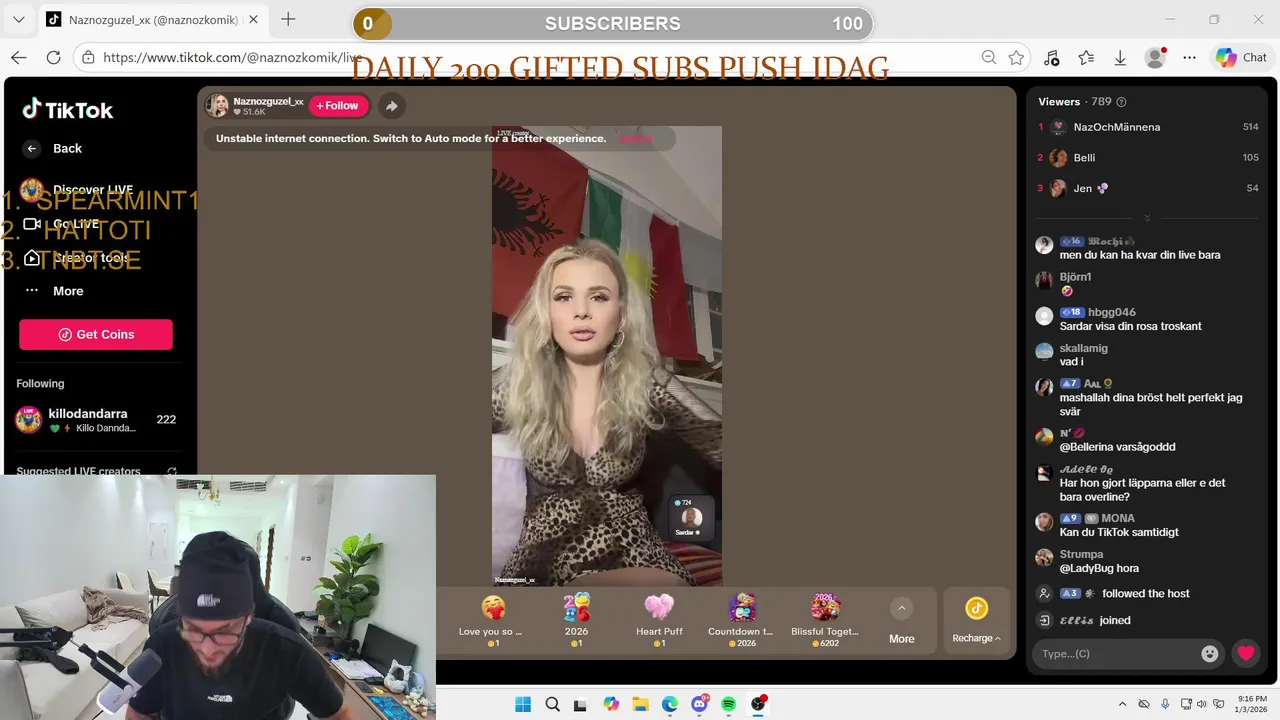Open Viewers info icon
Screen dimensions: 1280x720
pos(1121,102)
